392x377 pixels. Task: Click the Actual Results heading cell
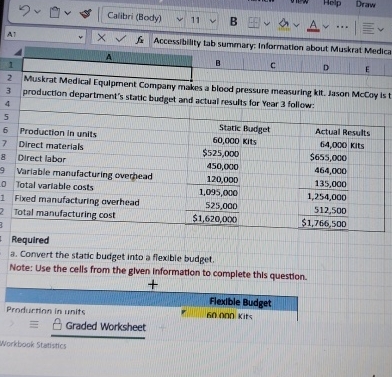(x=342, y=132)
